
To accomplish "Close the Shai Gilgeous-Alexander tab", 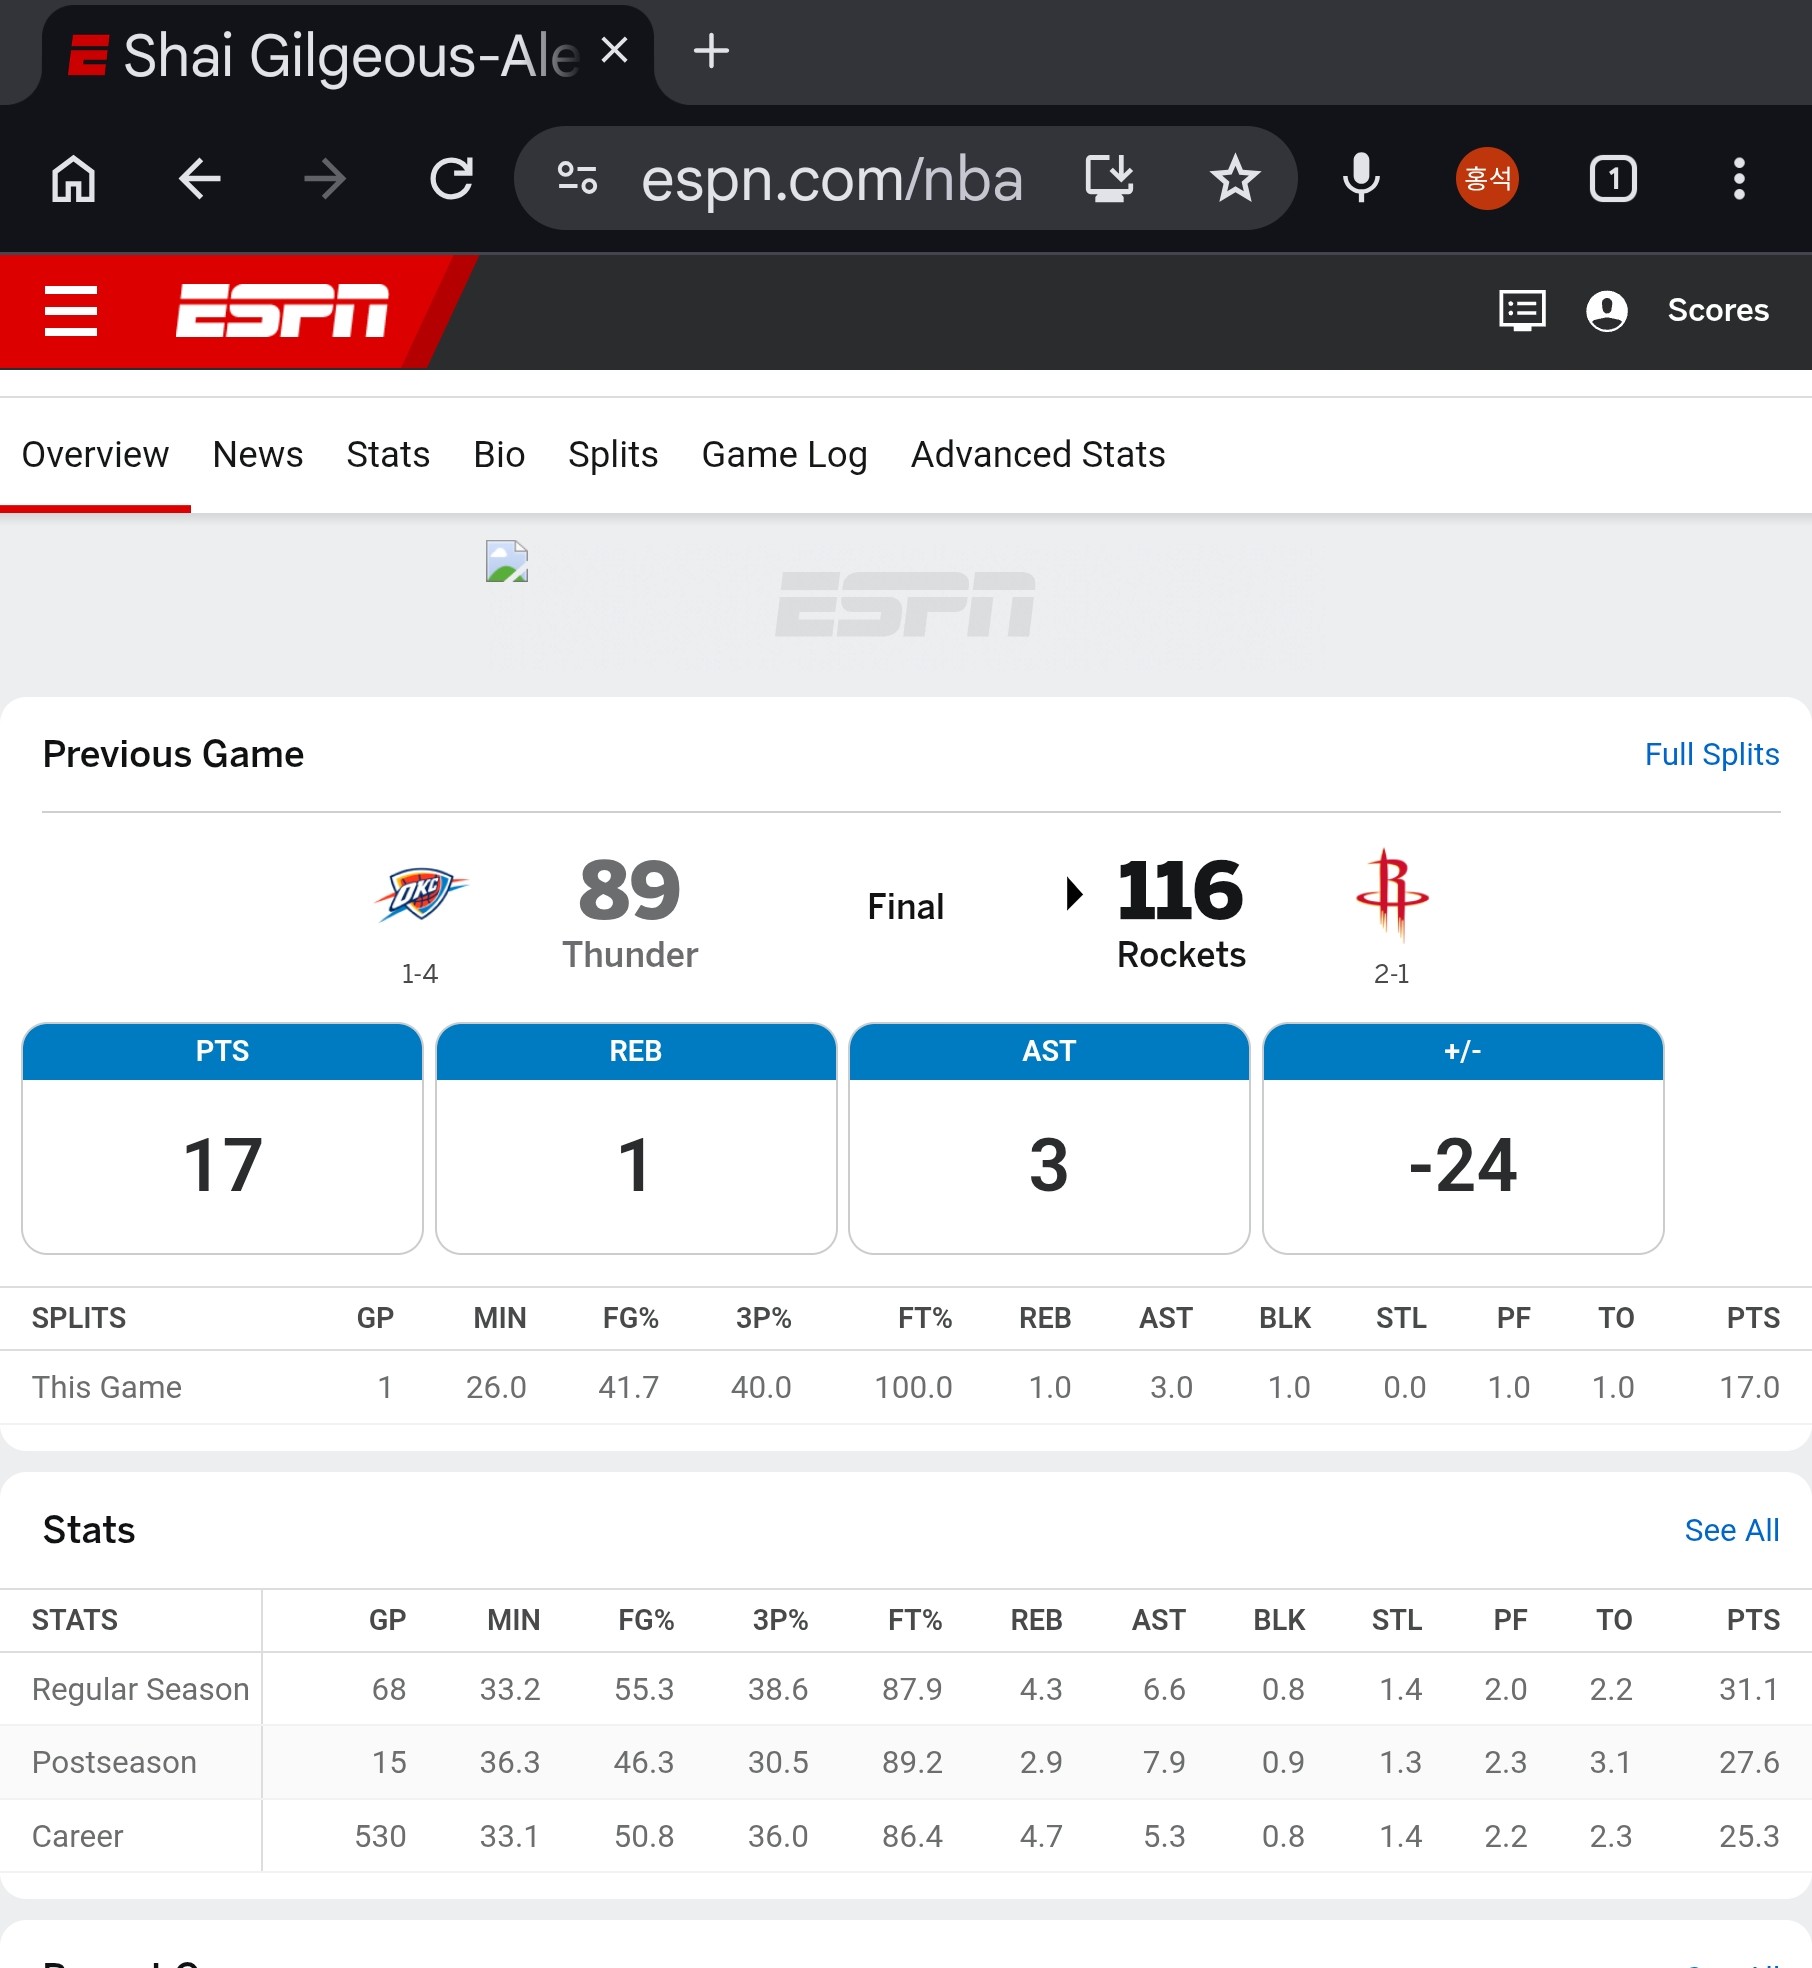I will click(x=614, y=50).
